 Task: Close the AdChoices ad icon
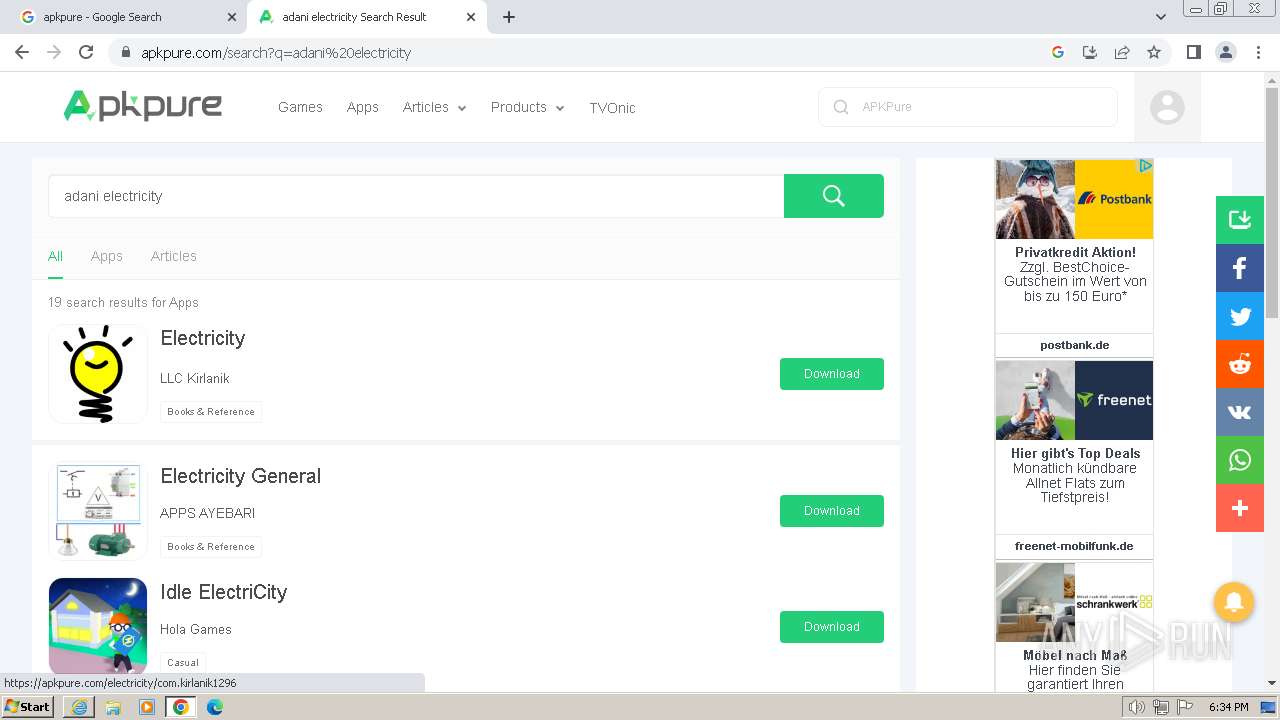coord(1146,166)
